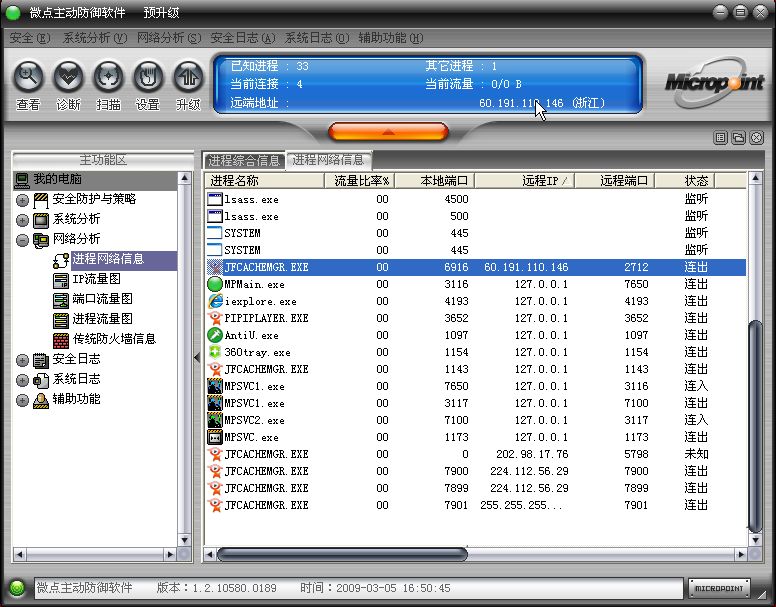Click the 扫描 (Scan) toolbar icon

point(108,76)
